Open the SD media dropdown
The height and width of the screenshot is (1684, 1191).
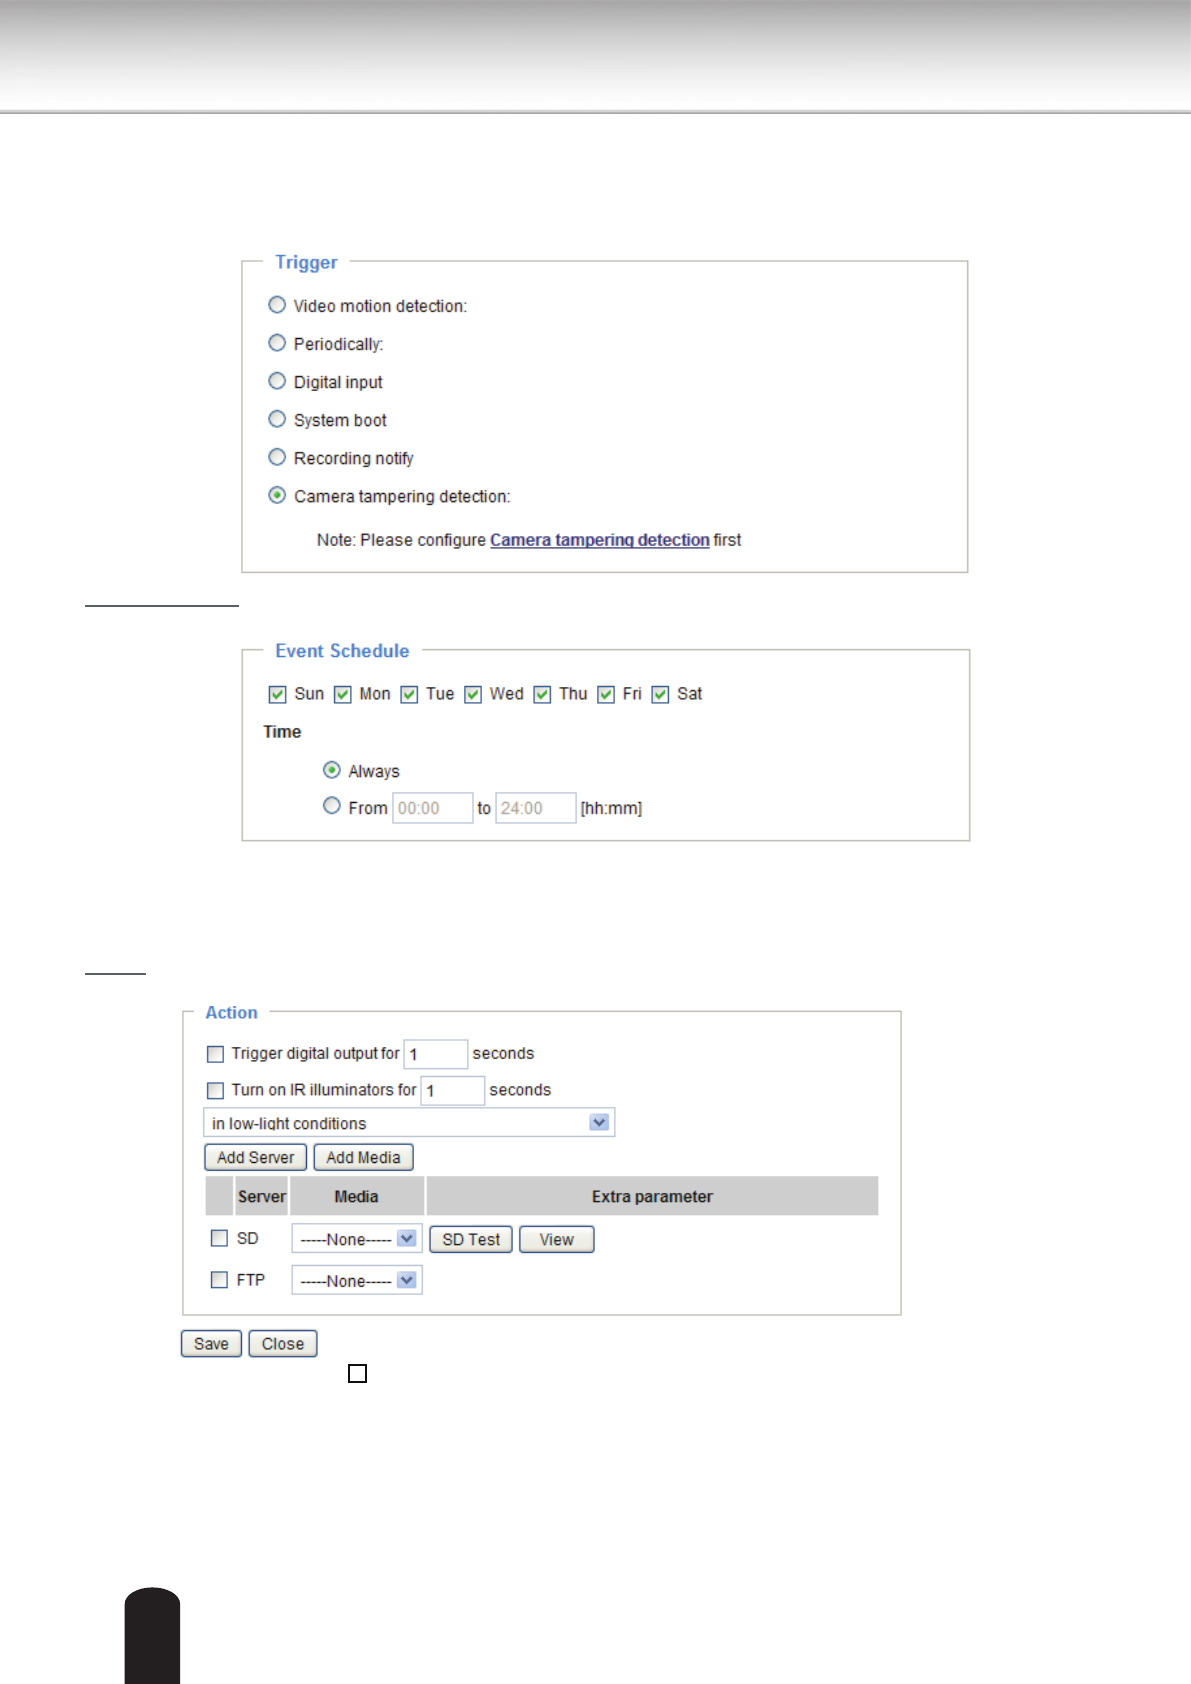click(x=357, y=1239)
